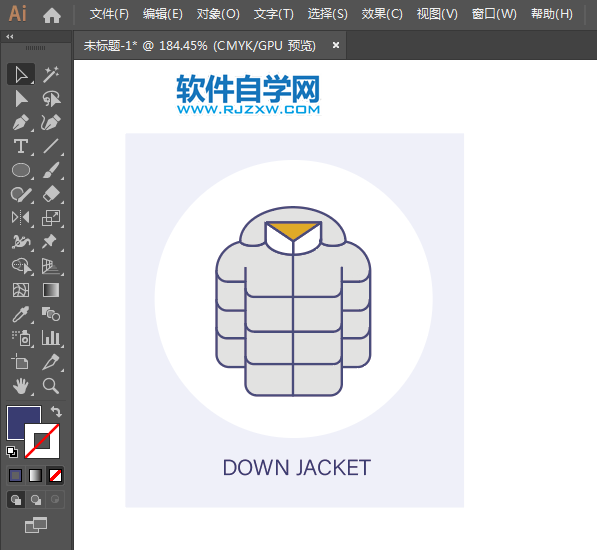Set paint mode to Color
597x550 pixels.
click(16, 475)
